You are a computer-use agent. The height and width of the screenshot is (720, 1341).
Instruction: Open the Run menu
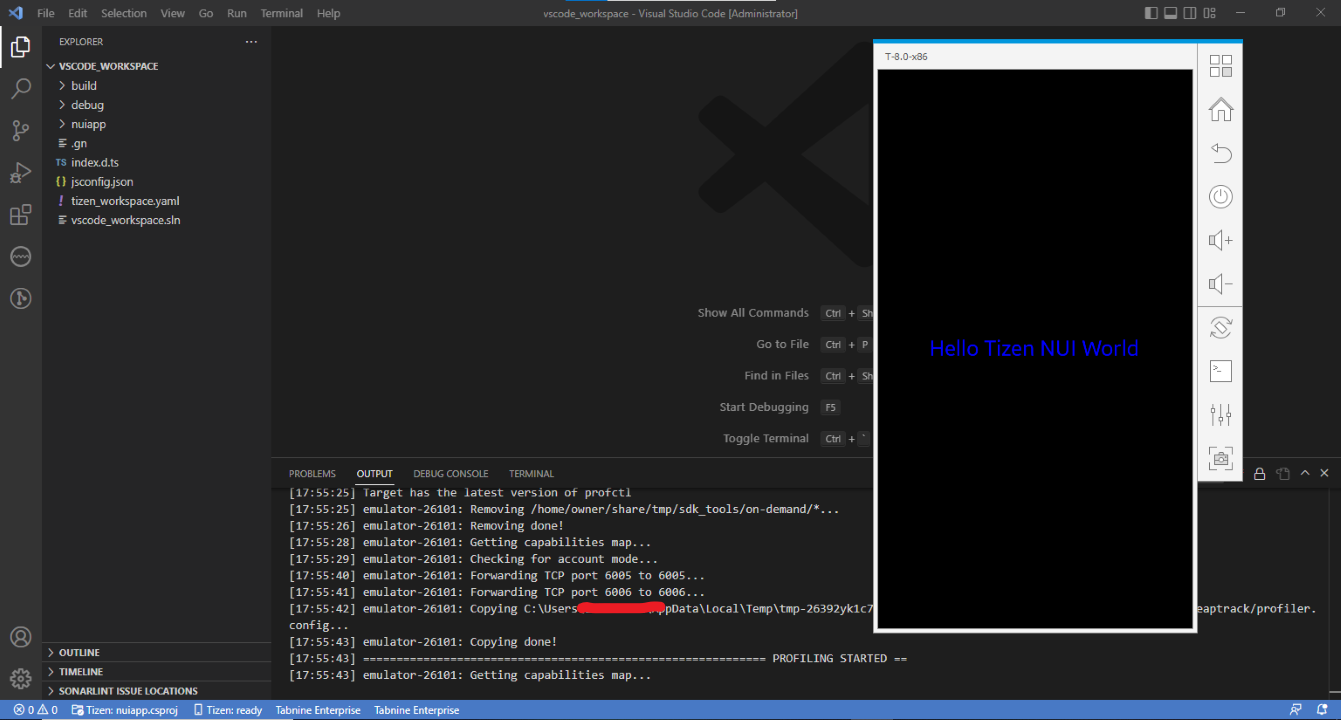coord(236,13)
